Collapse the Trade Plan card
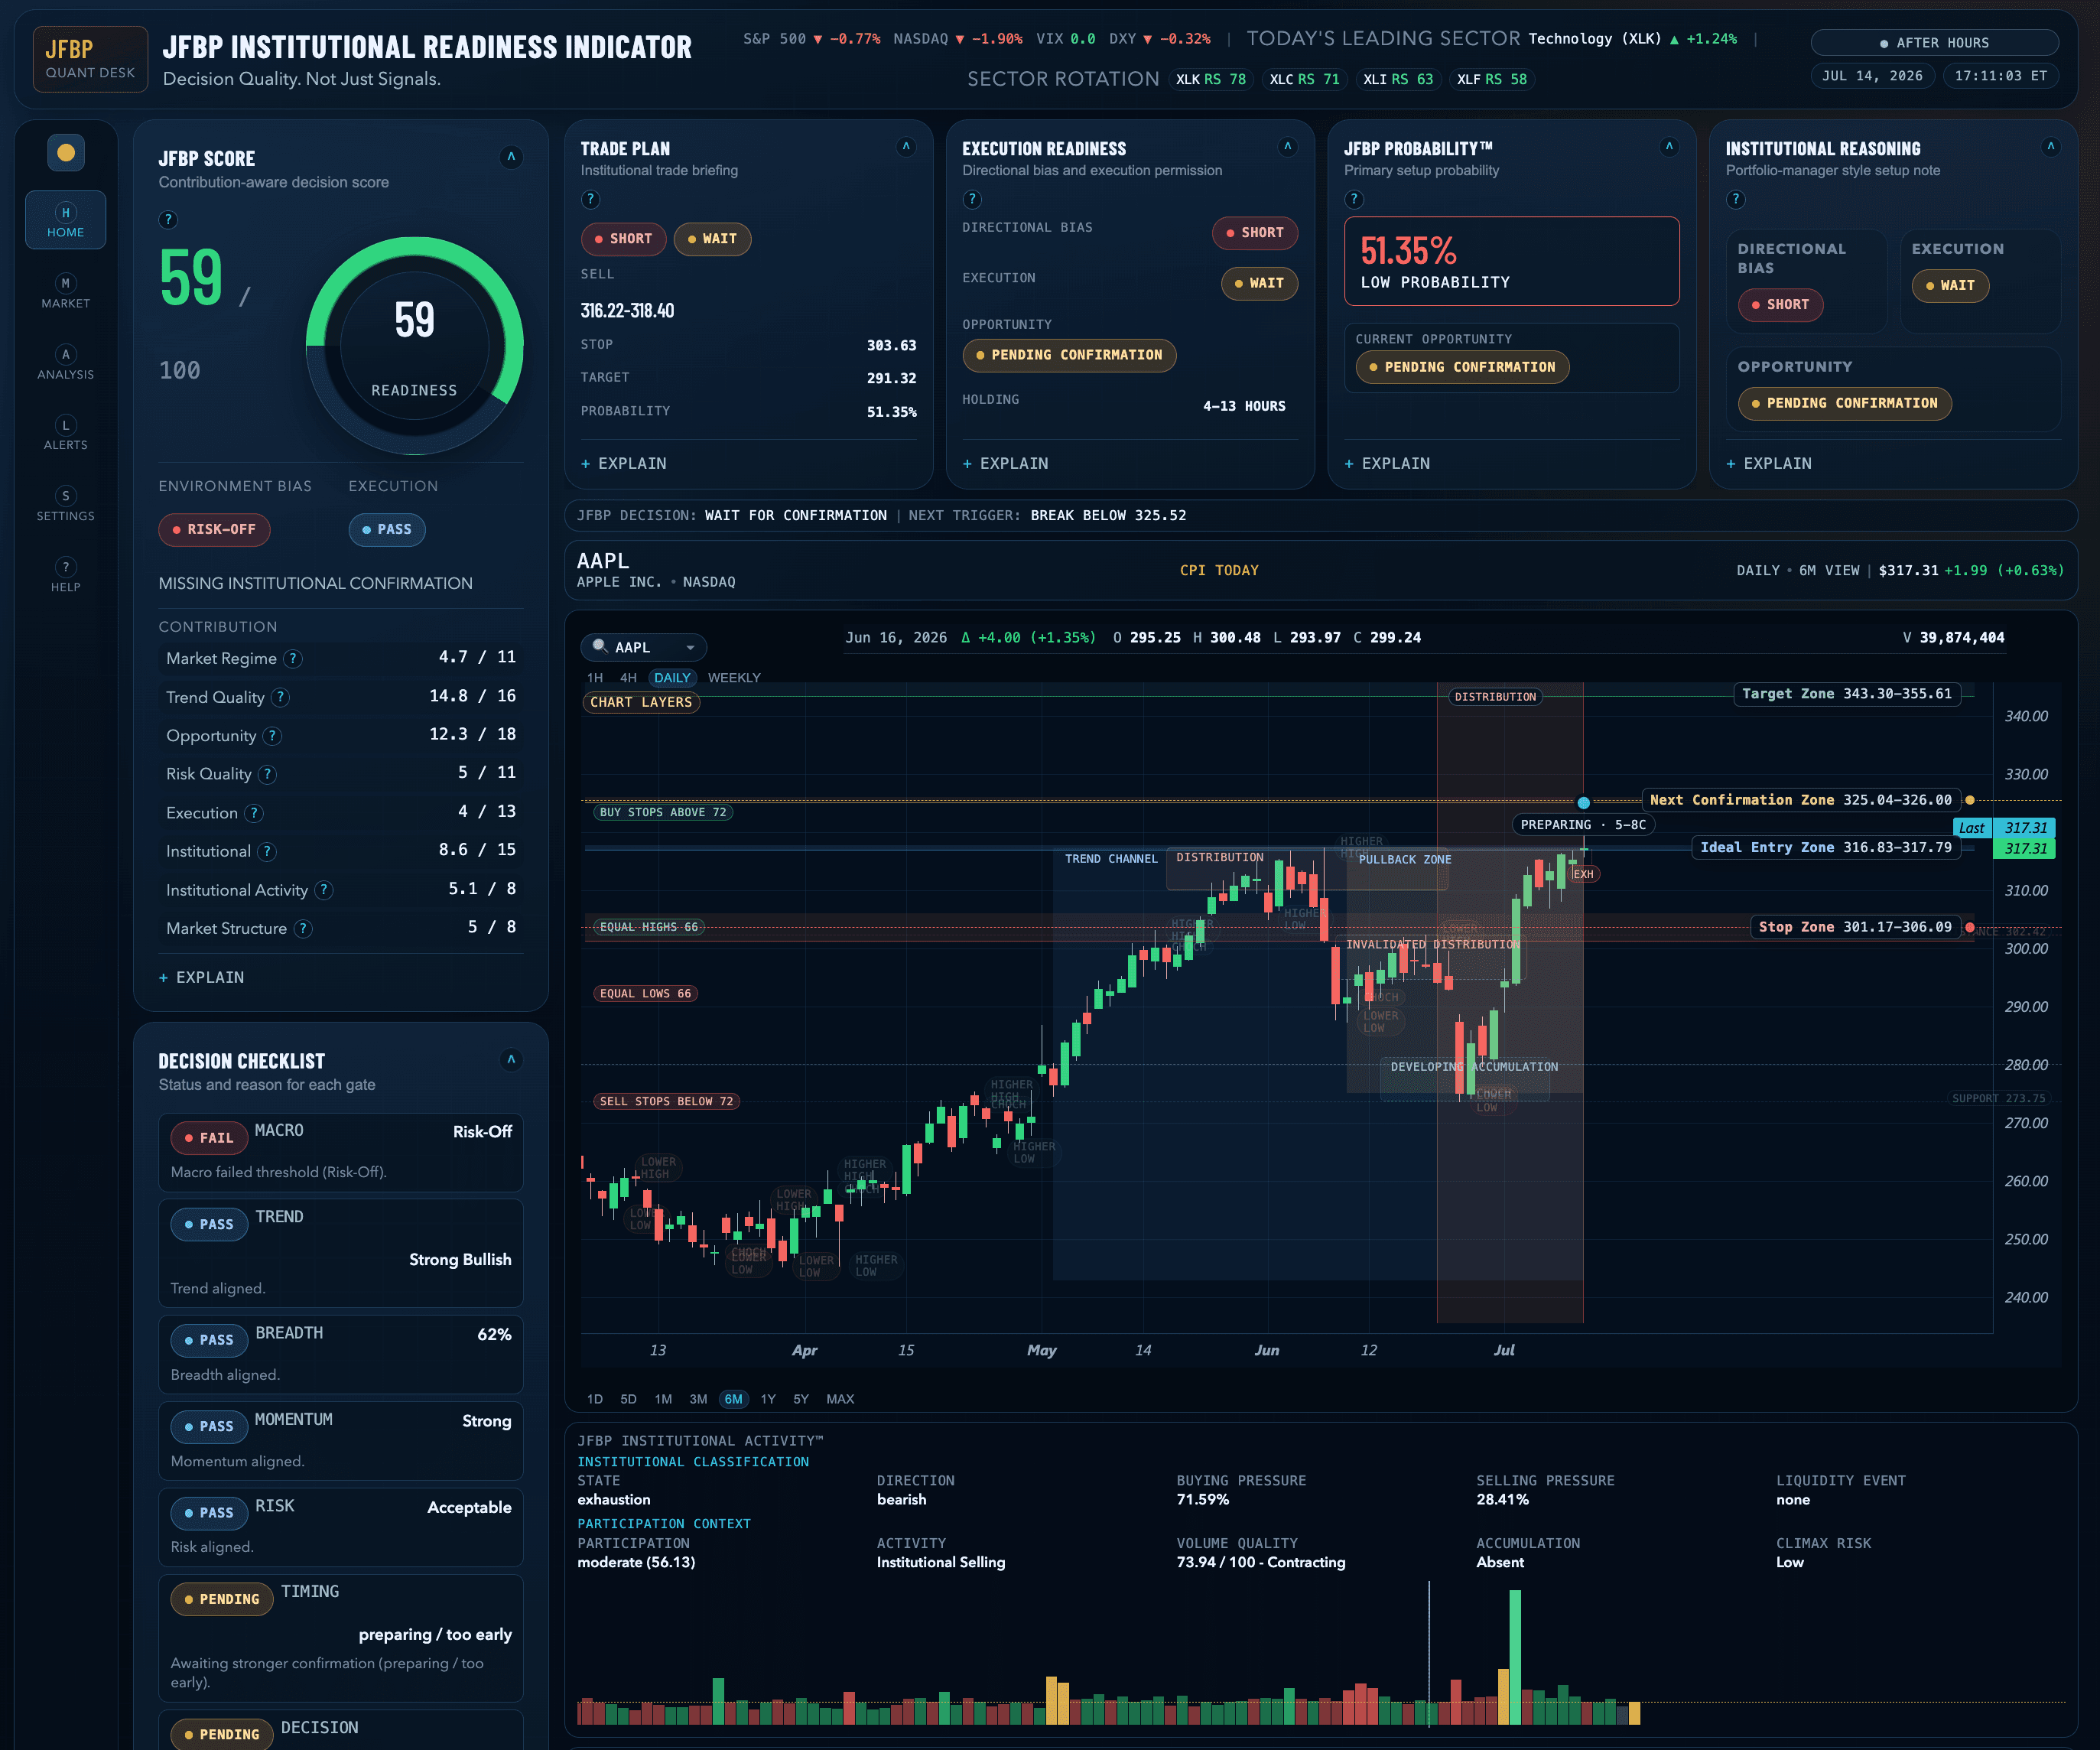 (906, 147)
